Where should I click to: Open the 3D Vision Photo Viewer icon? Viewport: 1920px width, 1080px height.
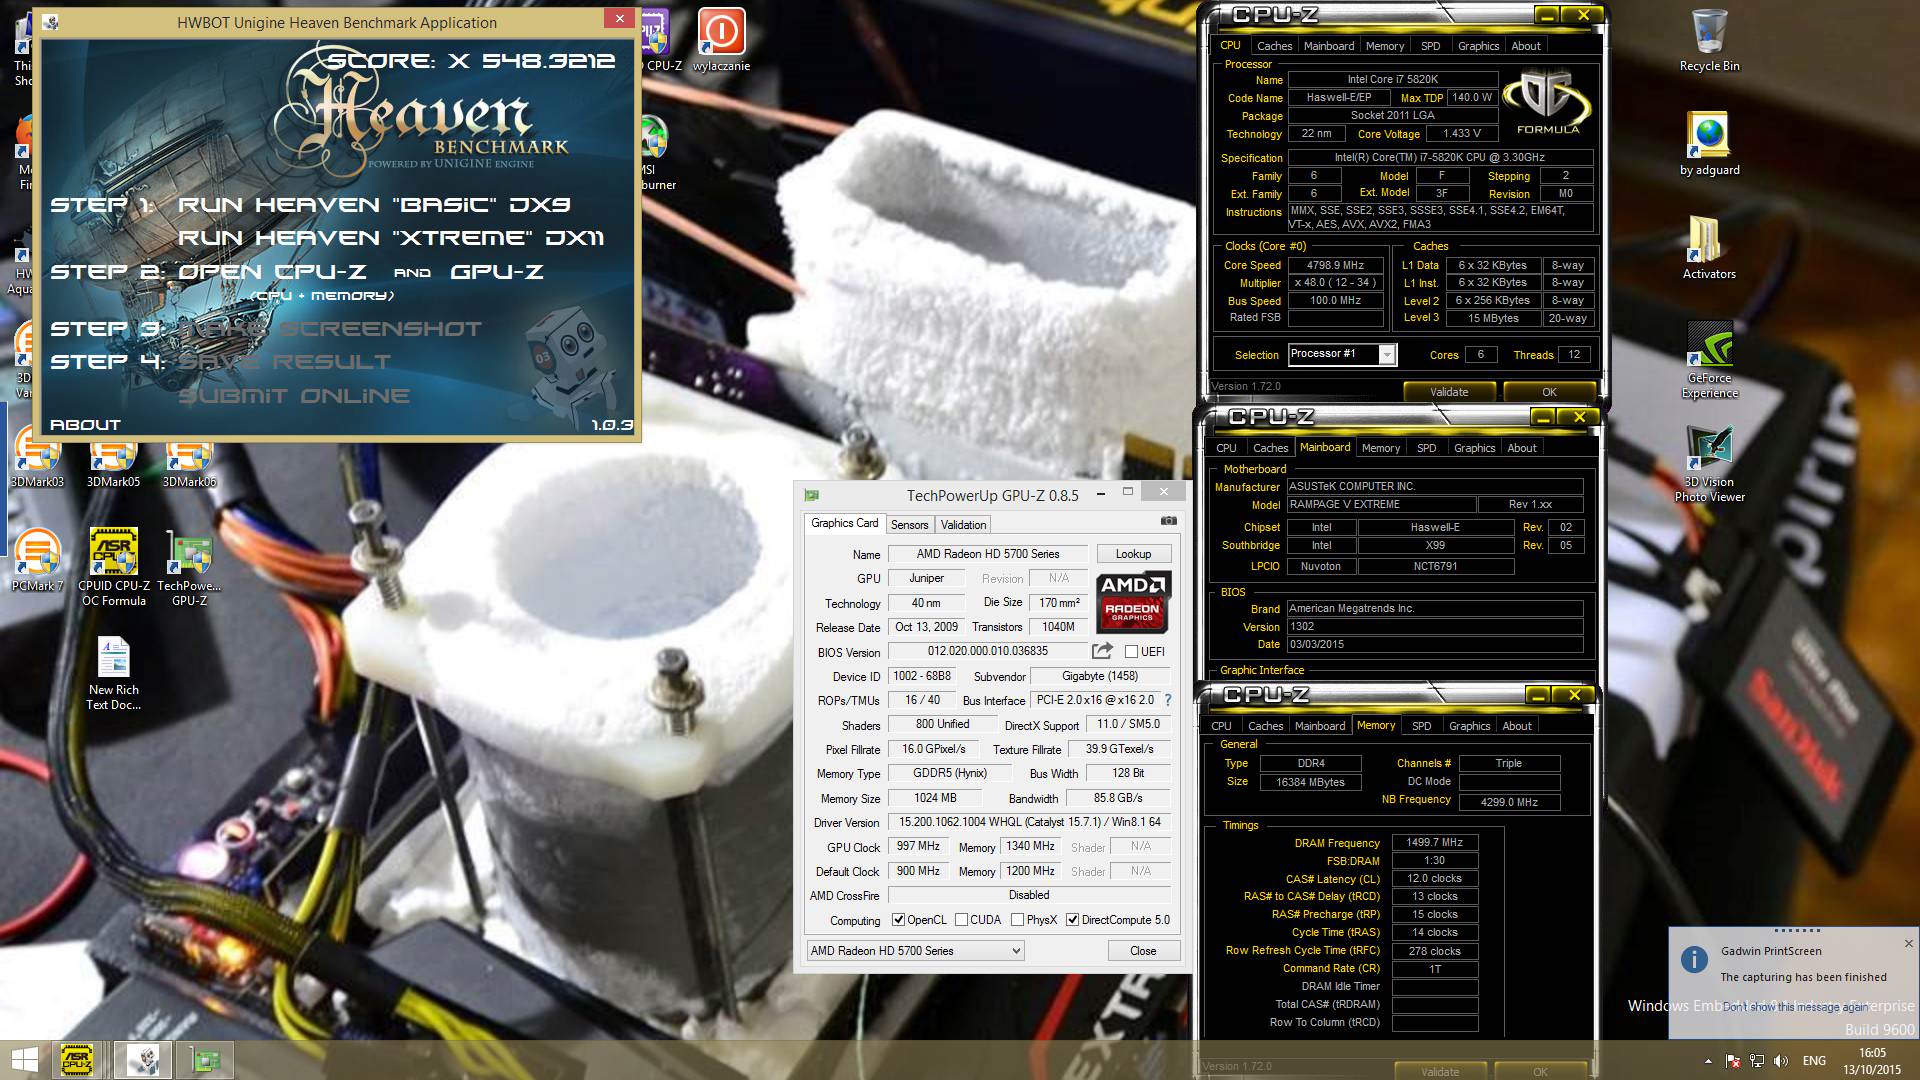coord(1709,463)
